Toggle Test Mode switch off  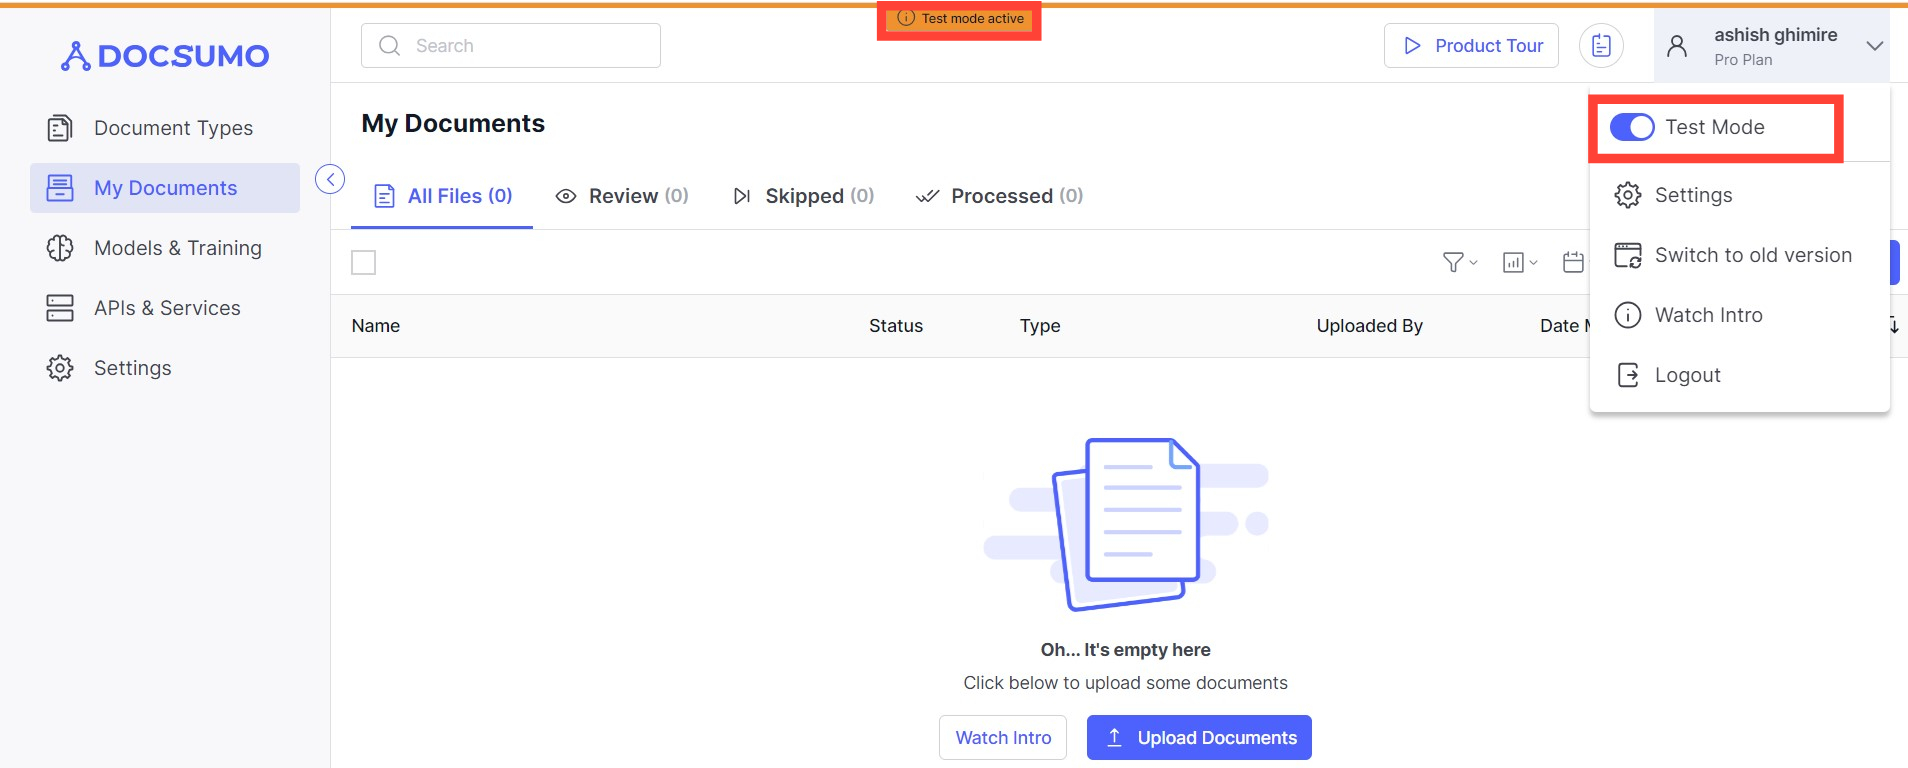coord(1632,127)
